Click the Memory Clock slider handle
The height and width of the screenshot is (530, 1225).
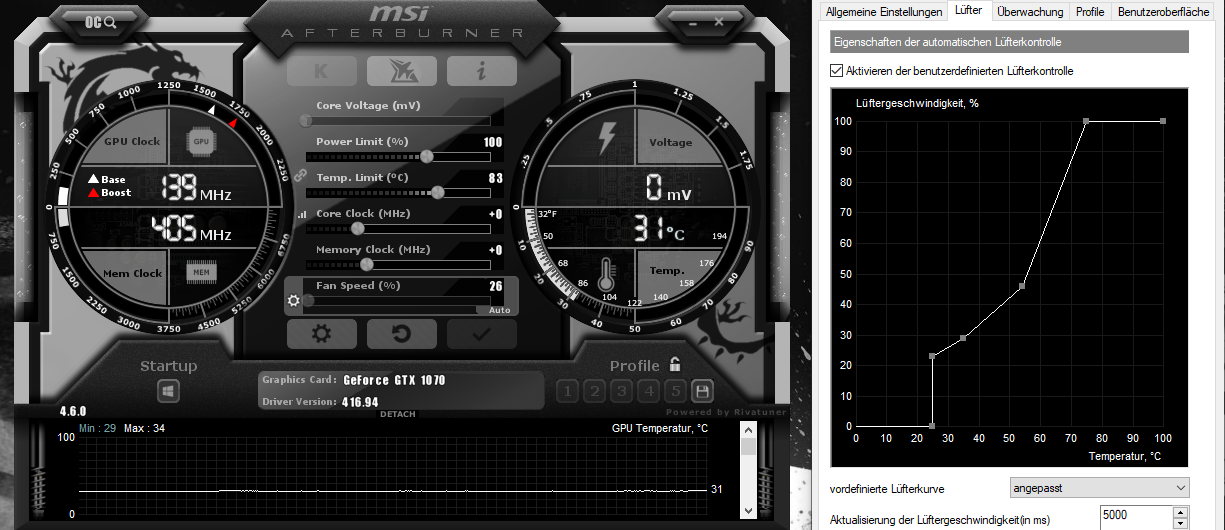[366, 264]
